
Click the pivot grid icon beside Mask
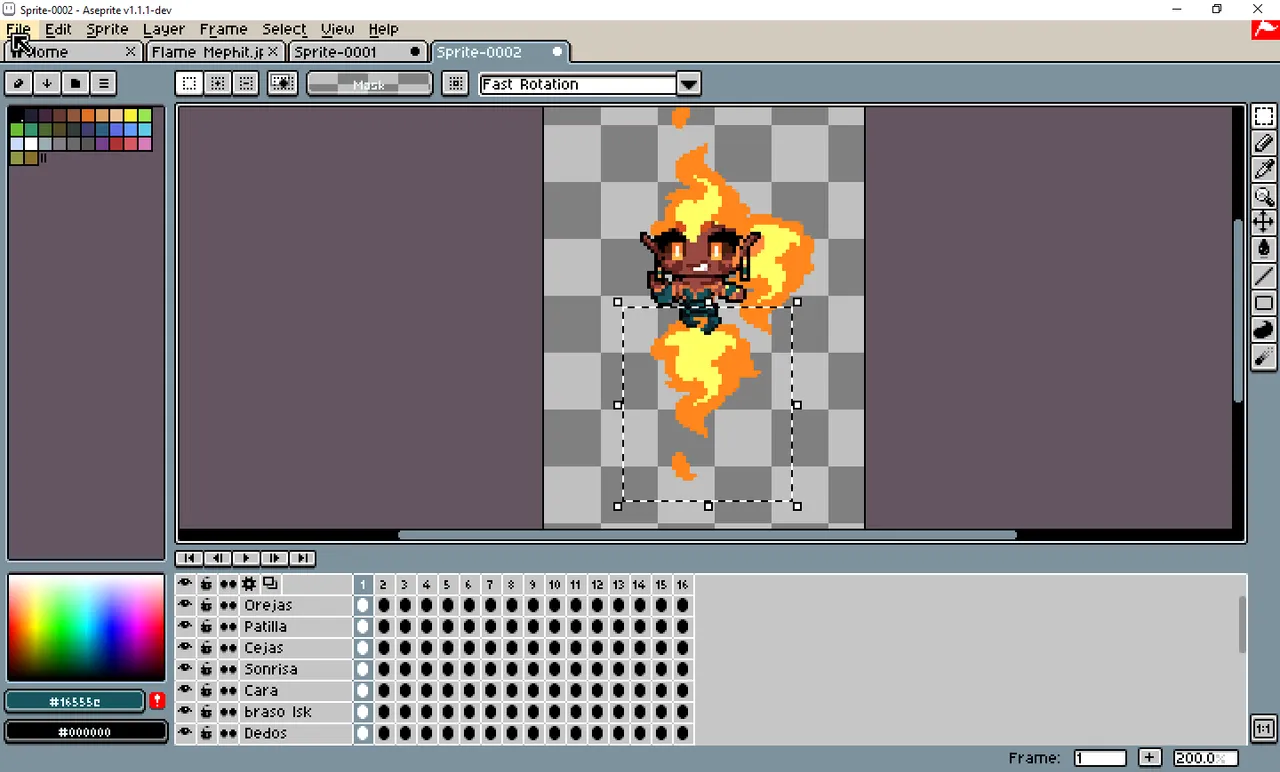coord(455,84)
